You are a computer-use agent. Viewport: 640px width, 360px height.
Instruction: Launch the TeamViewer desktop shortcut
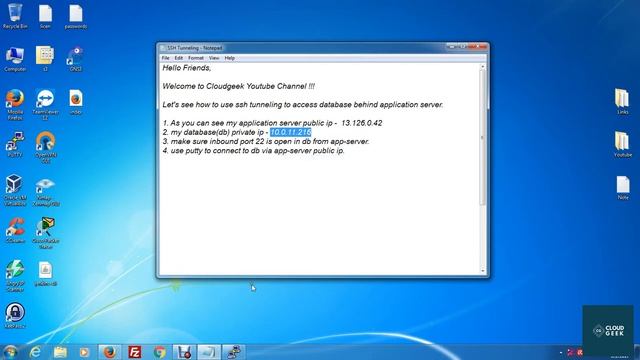(x=45, y=105)
